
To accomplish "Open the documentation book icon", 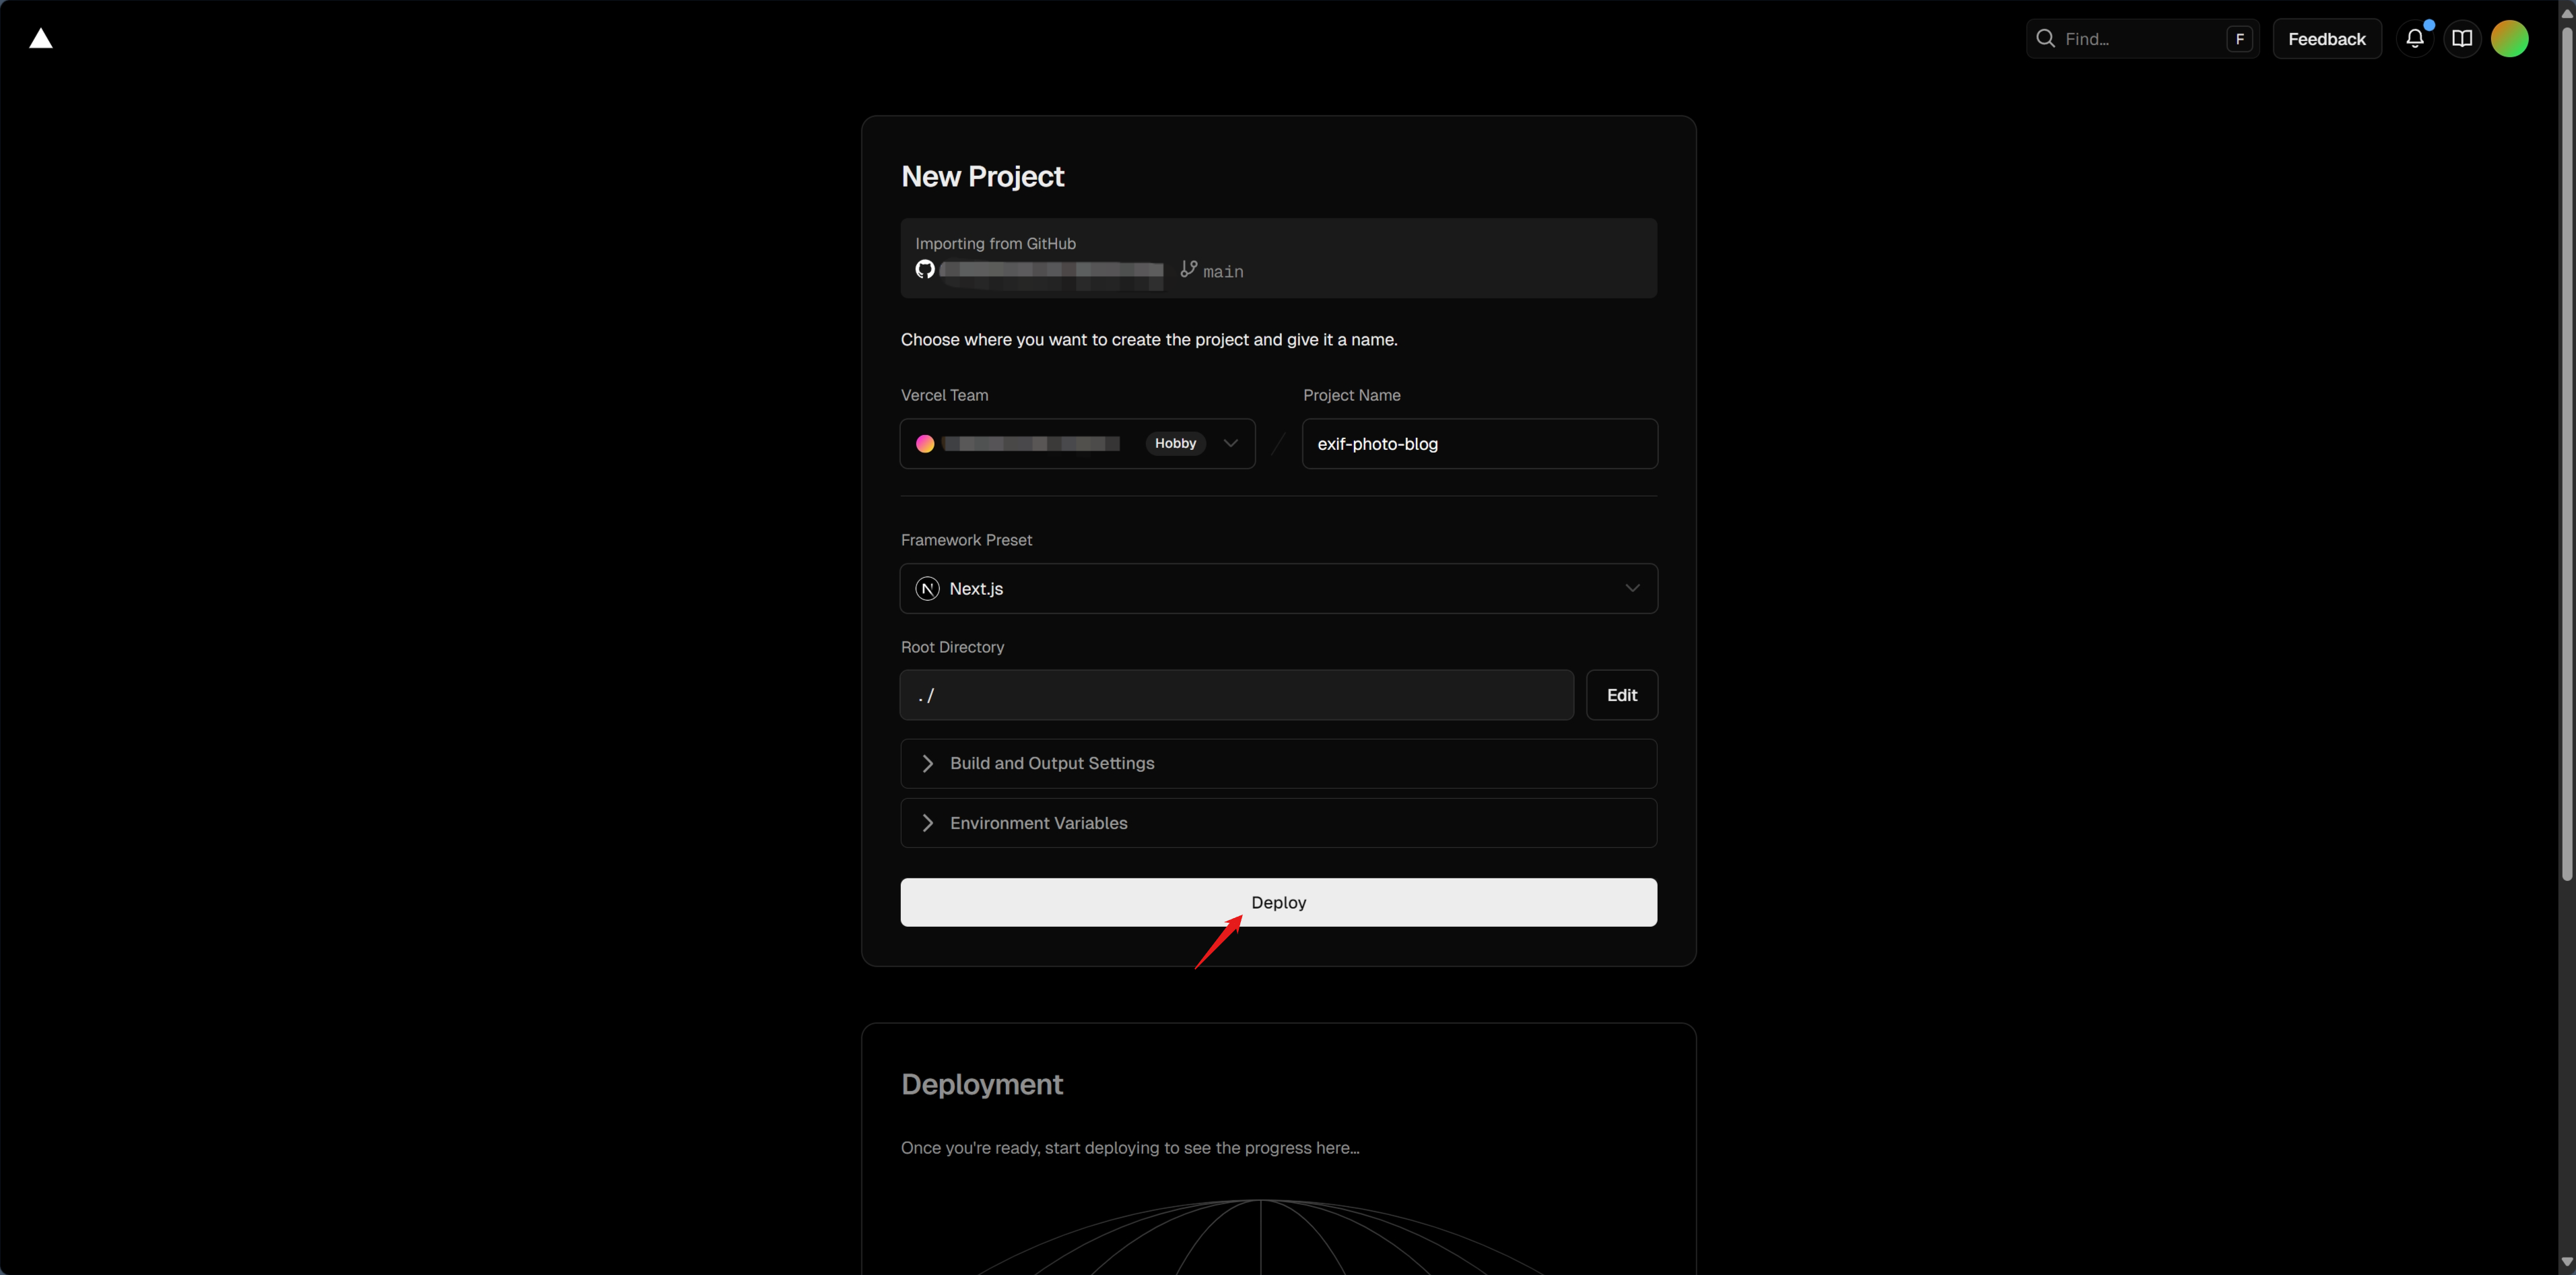I will (2461, 39).
